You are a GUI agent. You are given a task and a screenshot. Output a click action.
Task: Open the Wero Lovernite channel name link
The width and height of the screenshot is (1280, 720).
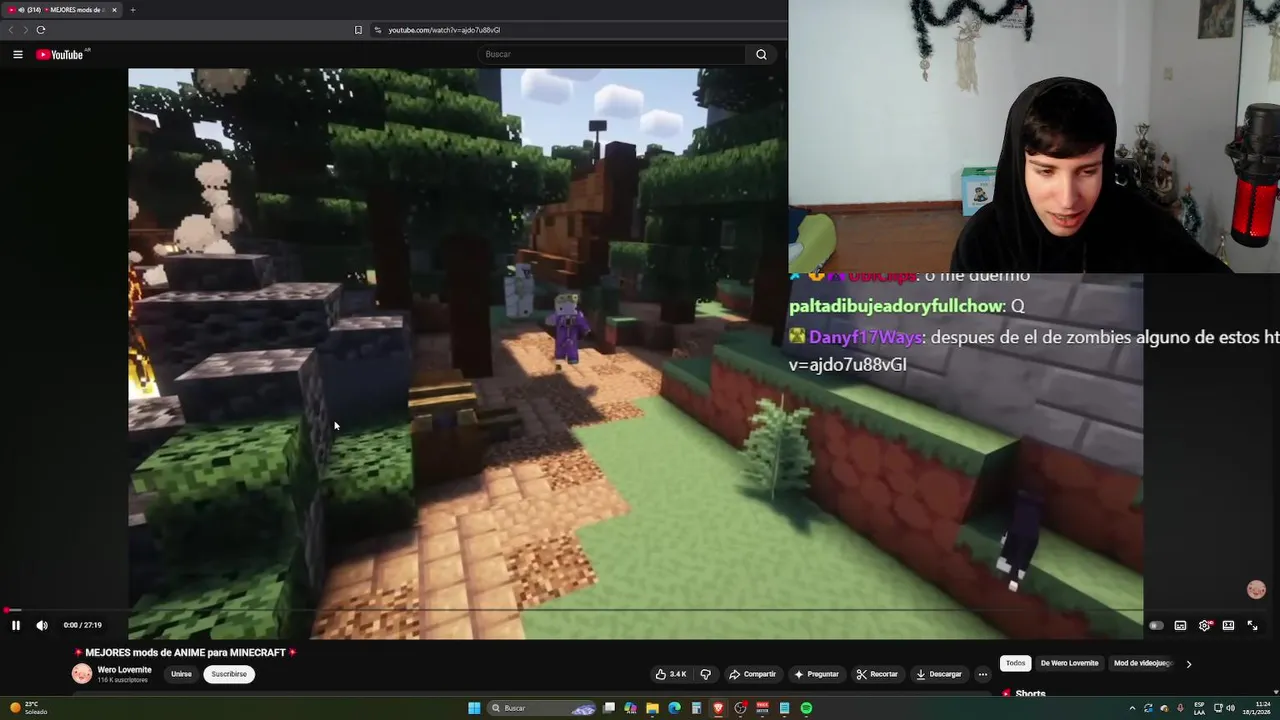tap(124, 670)
